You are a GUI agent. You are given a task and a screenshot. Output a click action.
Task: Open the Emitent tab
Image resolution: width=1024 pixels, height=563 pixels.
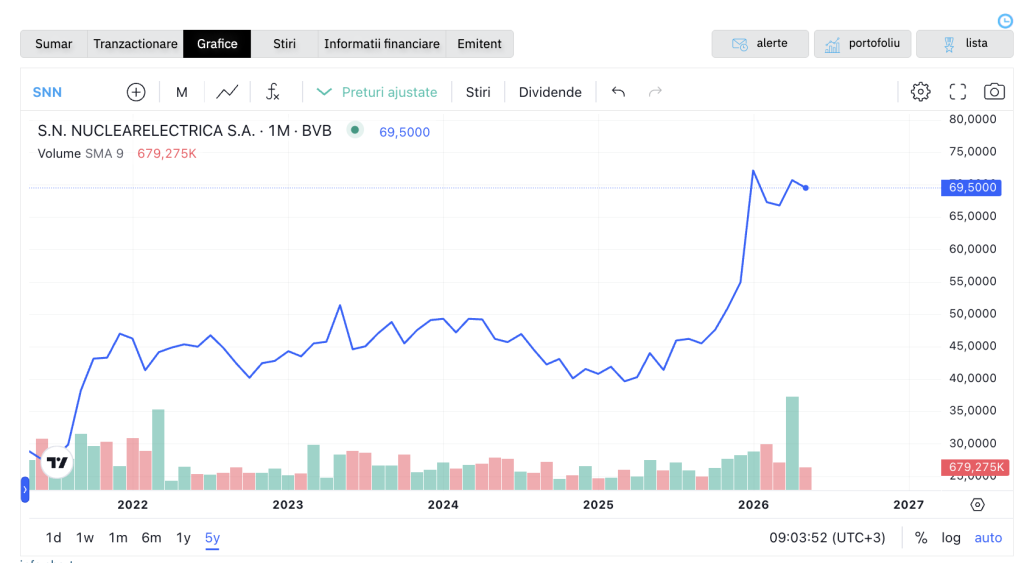(479, 44)
